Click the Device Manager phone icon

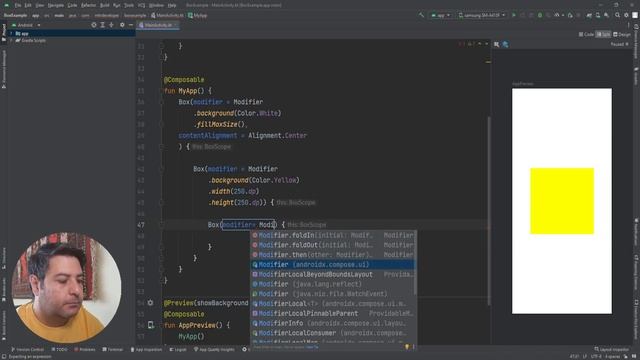pyautogui.click(x=598, y=15)
